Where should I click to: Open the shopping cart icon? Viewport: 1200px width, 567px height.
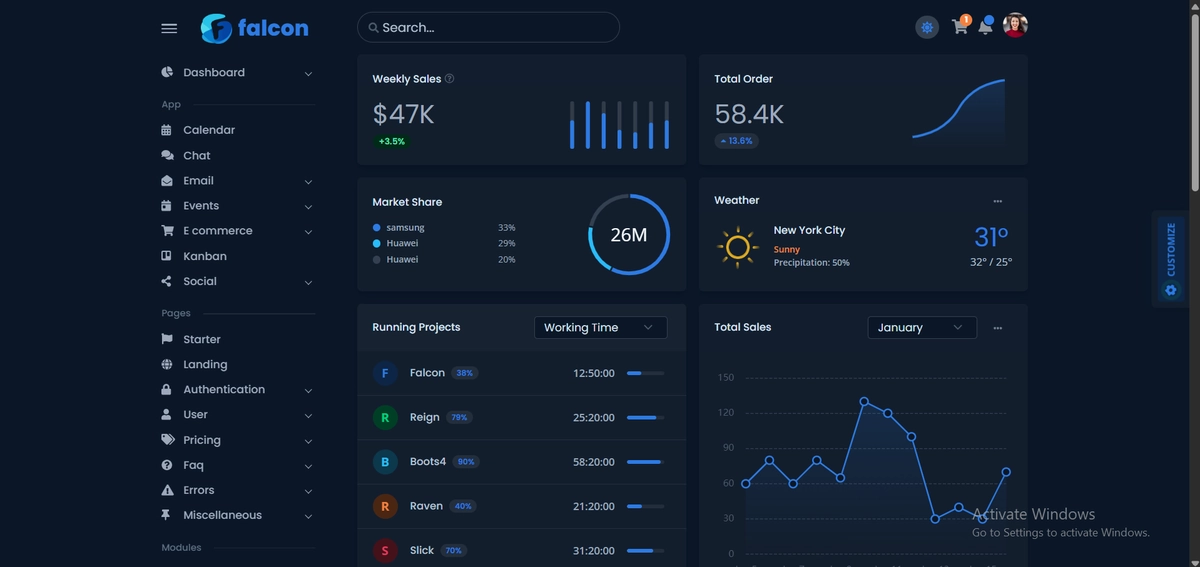[x=960, y=27]
